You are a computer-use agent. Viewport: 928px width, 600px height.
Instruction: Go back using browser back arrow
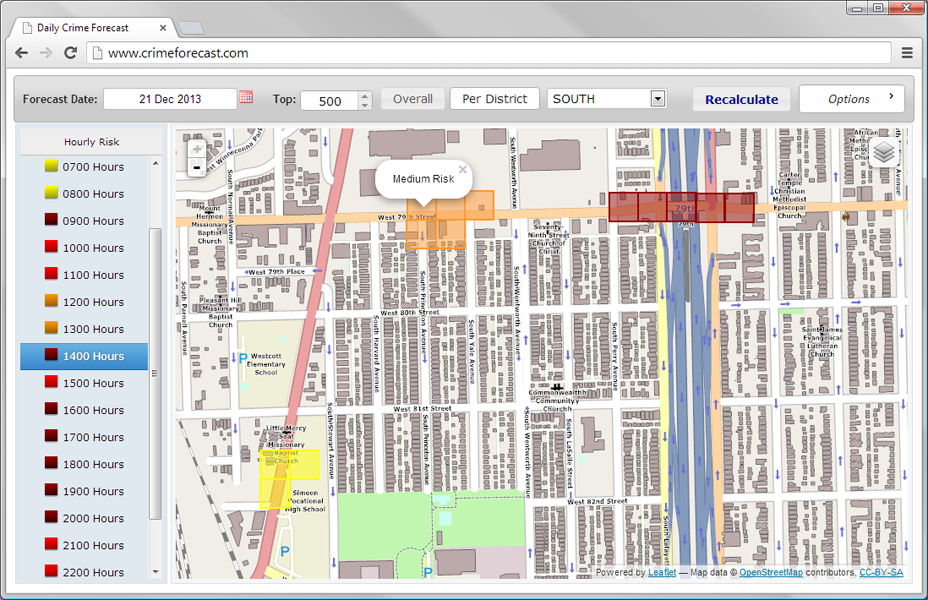pos(23,53)
